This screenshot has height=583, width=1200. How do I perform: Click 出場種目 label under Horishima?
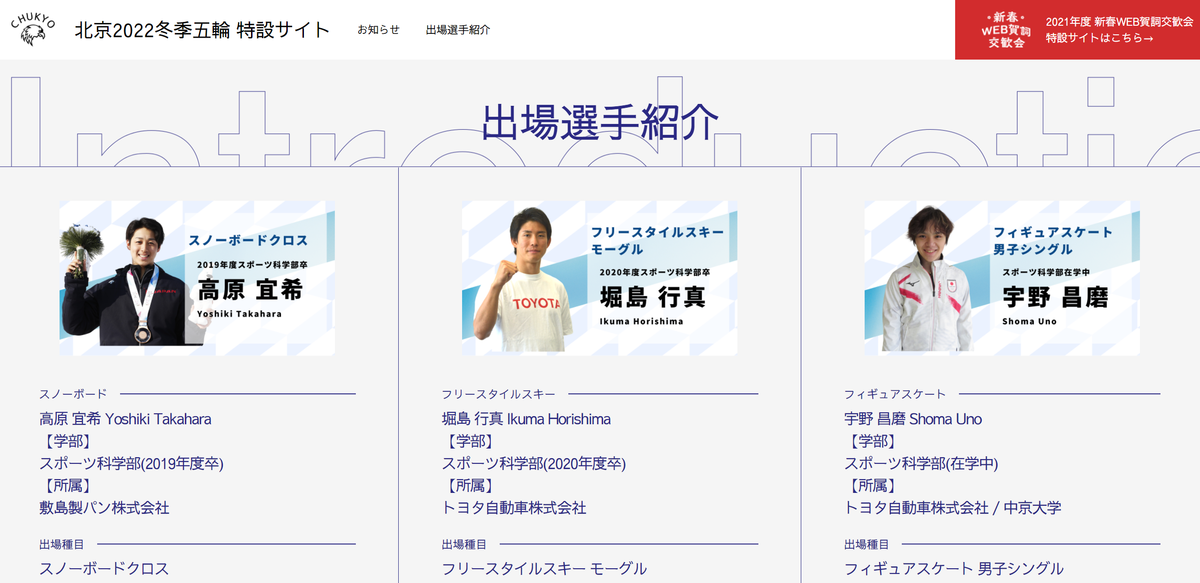click(x=464, y=544)
